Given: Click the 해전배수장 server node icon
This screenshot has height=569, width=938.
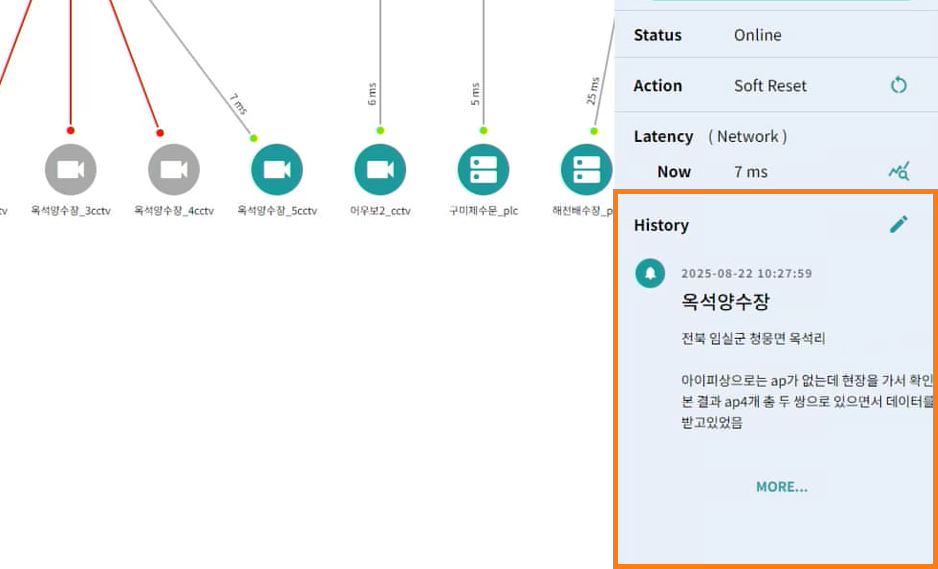Looking at the screenshot, I should click(586, 169).
